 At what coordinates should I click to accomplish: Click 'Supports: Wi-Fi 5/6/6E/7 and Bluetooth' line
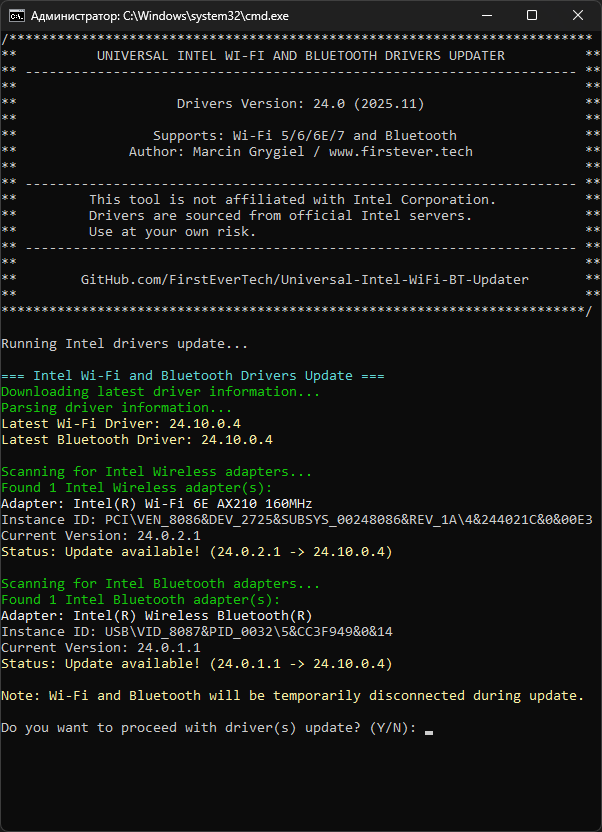point(305,136)
